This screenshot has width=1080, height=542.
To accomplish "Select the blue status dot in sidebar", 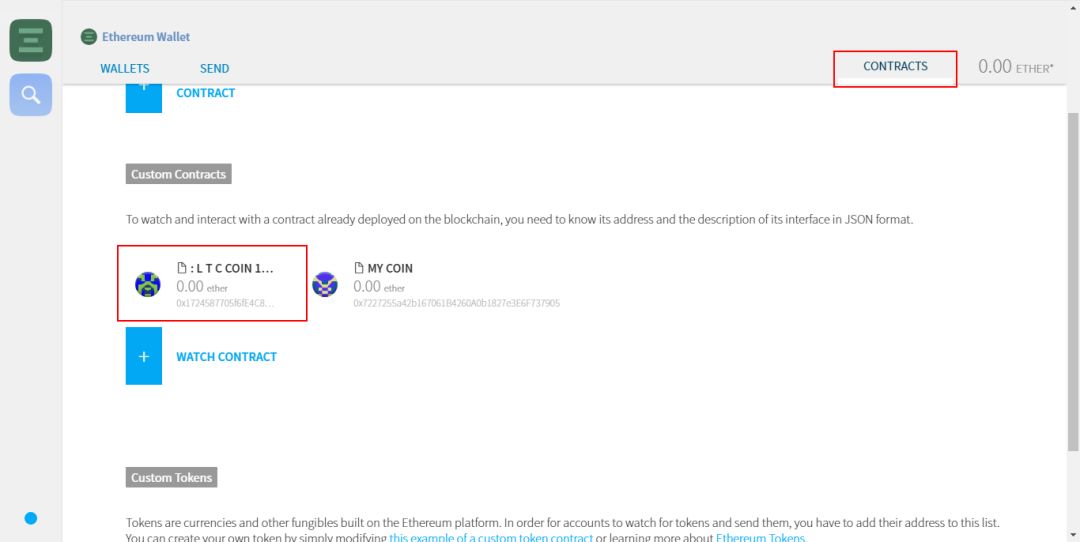I will [x=30, y=518].
